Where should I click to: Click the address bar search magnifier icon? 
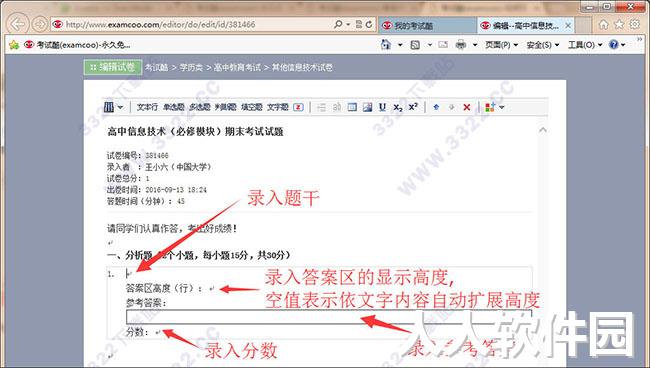tap(338, 24)
